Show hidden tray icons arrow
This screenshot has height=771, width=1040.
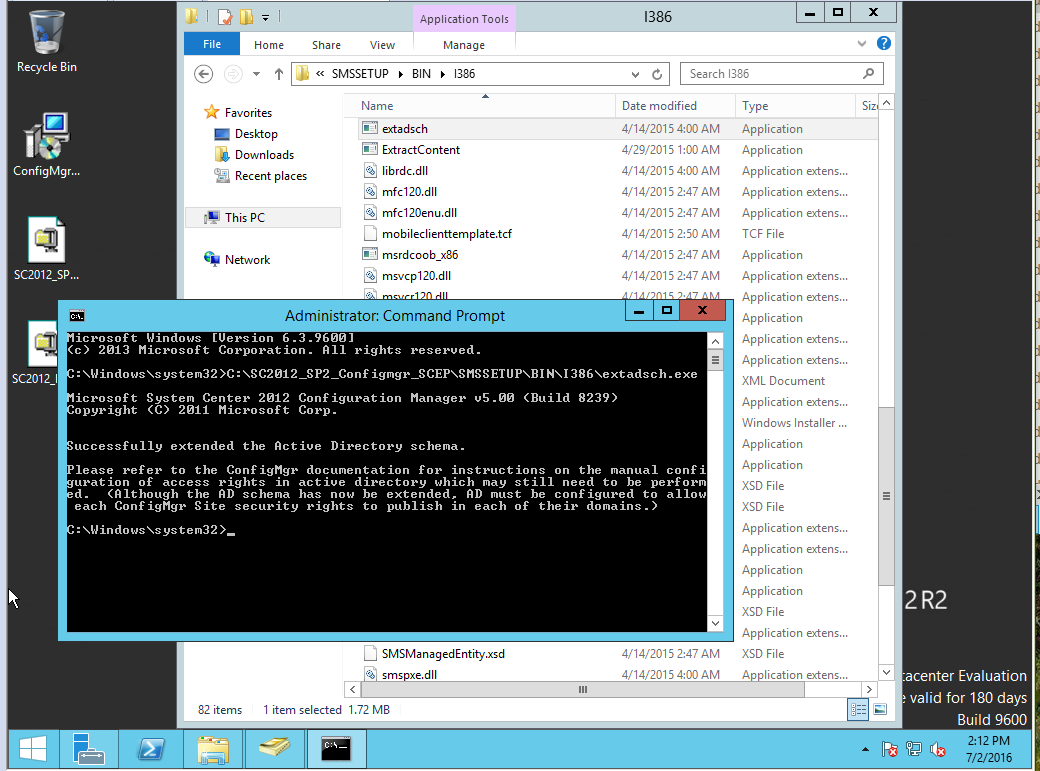coord(865,749)
